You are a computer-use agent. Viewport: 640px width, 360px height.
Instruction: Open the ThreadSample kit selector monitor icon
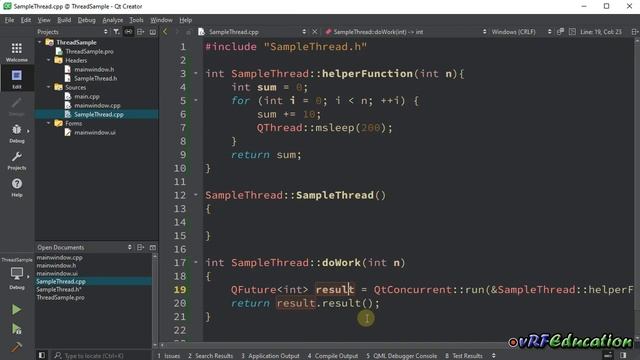click(17, 273)
